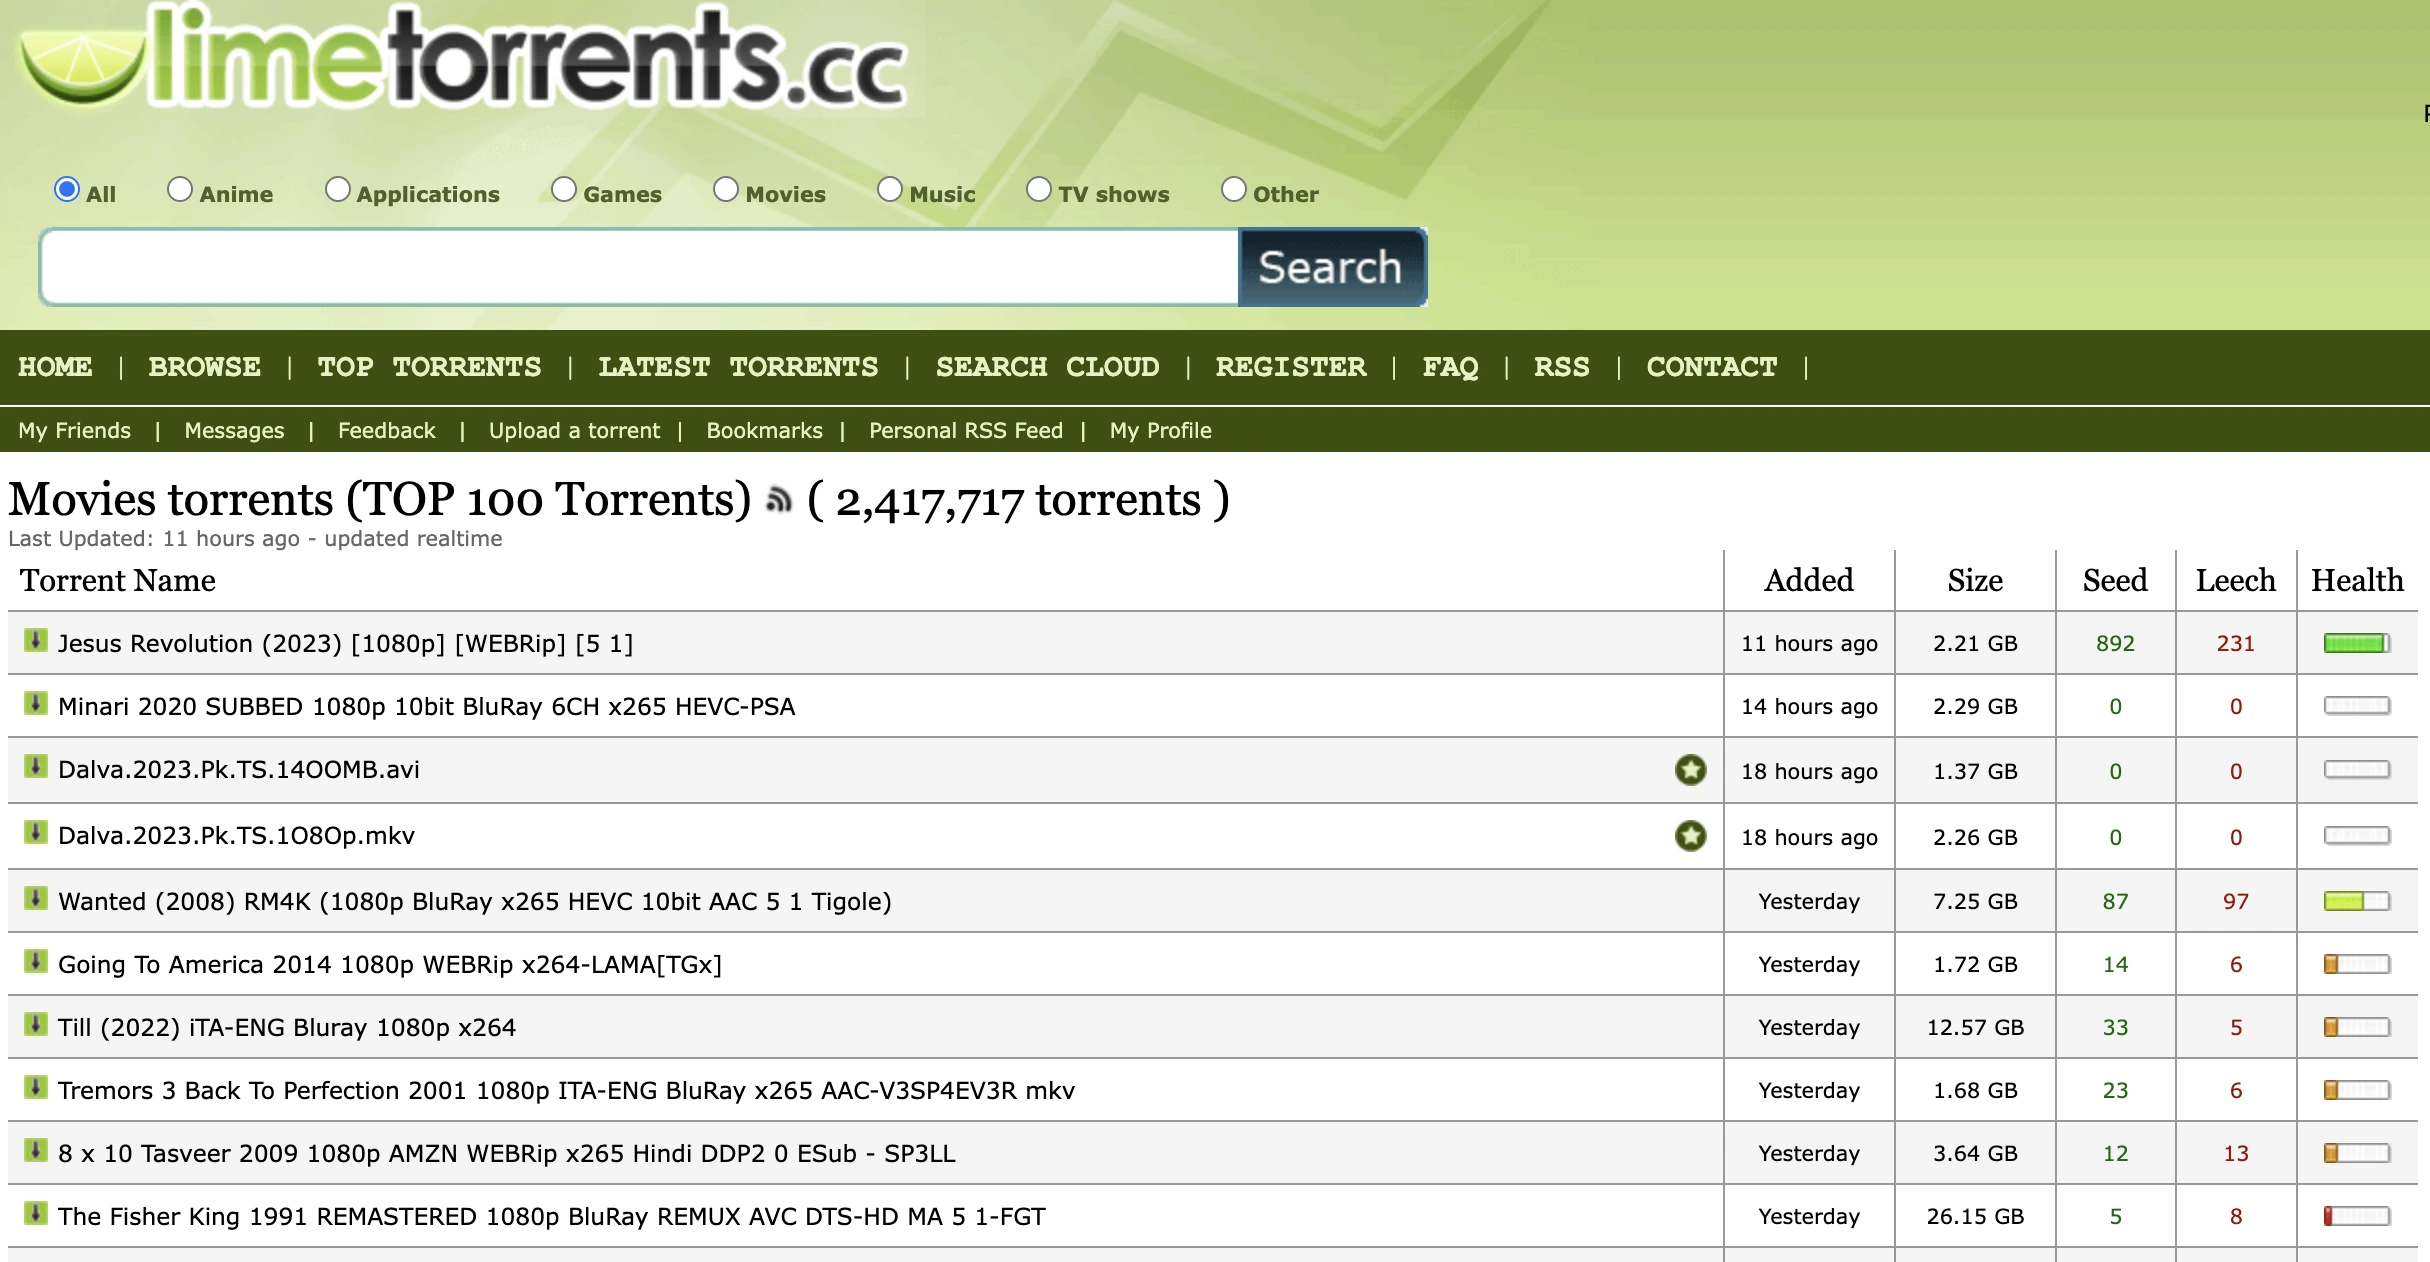The image size is (2430, 1262).
Task: Open Jesus Revolution (2023) torrent title link
Action: [x=346, y=644]
